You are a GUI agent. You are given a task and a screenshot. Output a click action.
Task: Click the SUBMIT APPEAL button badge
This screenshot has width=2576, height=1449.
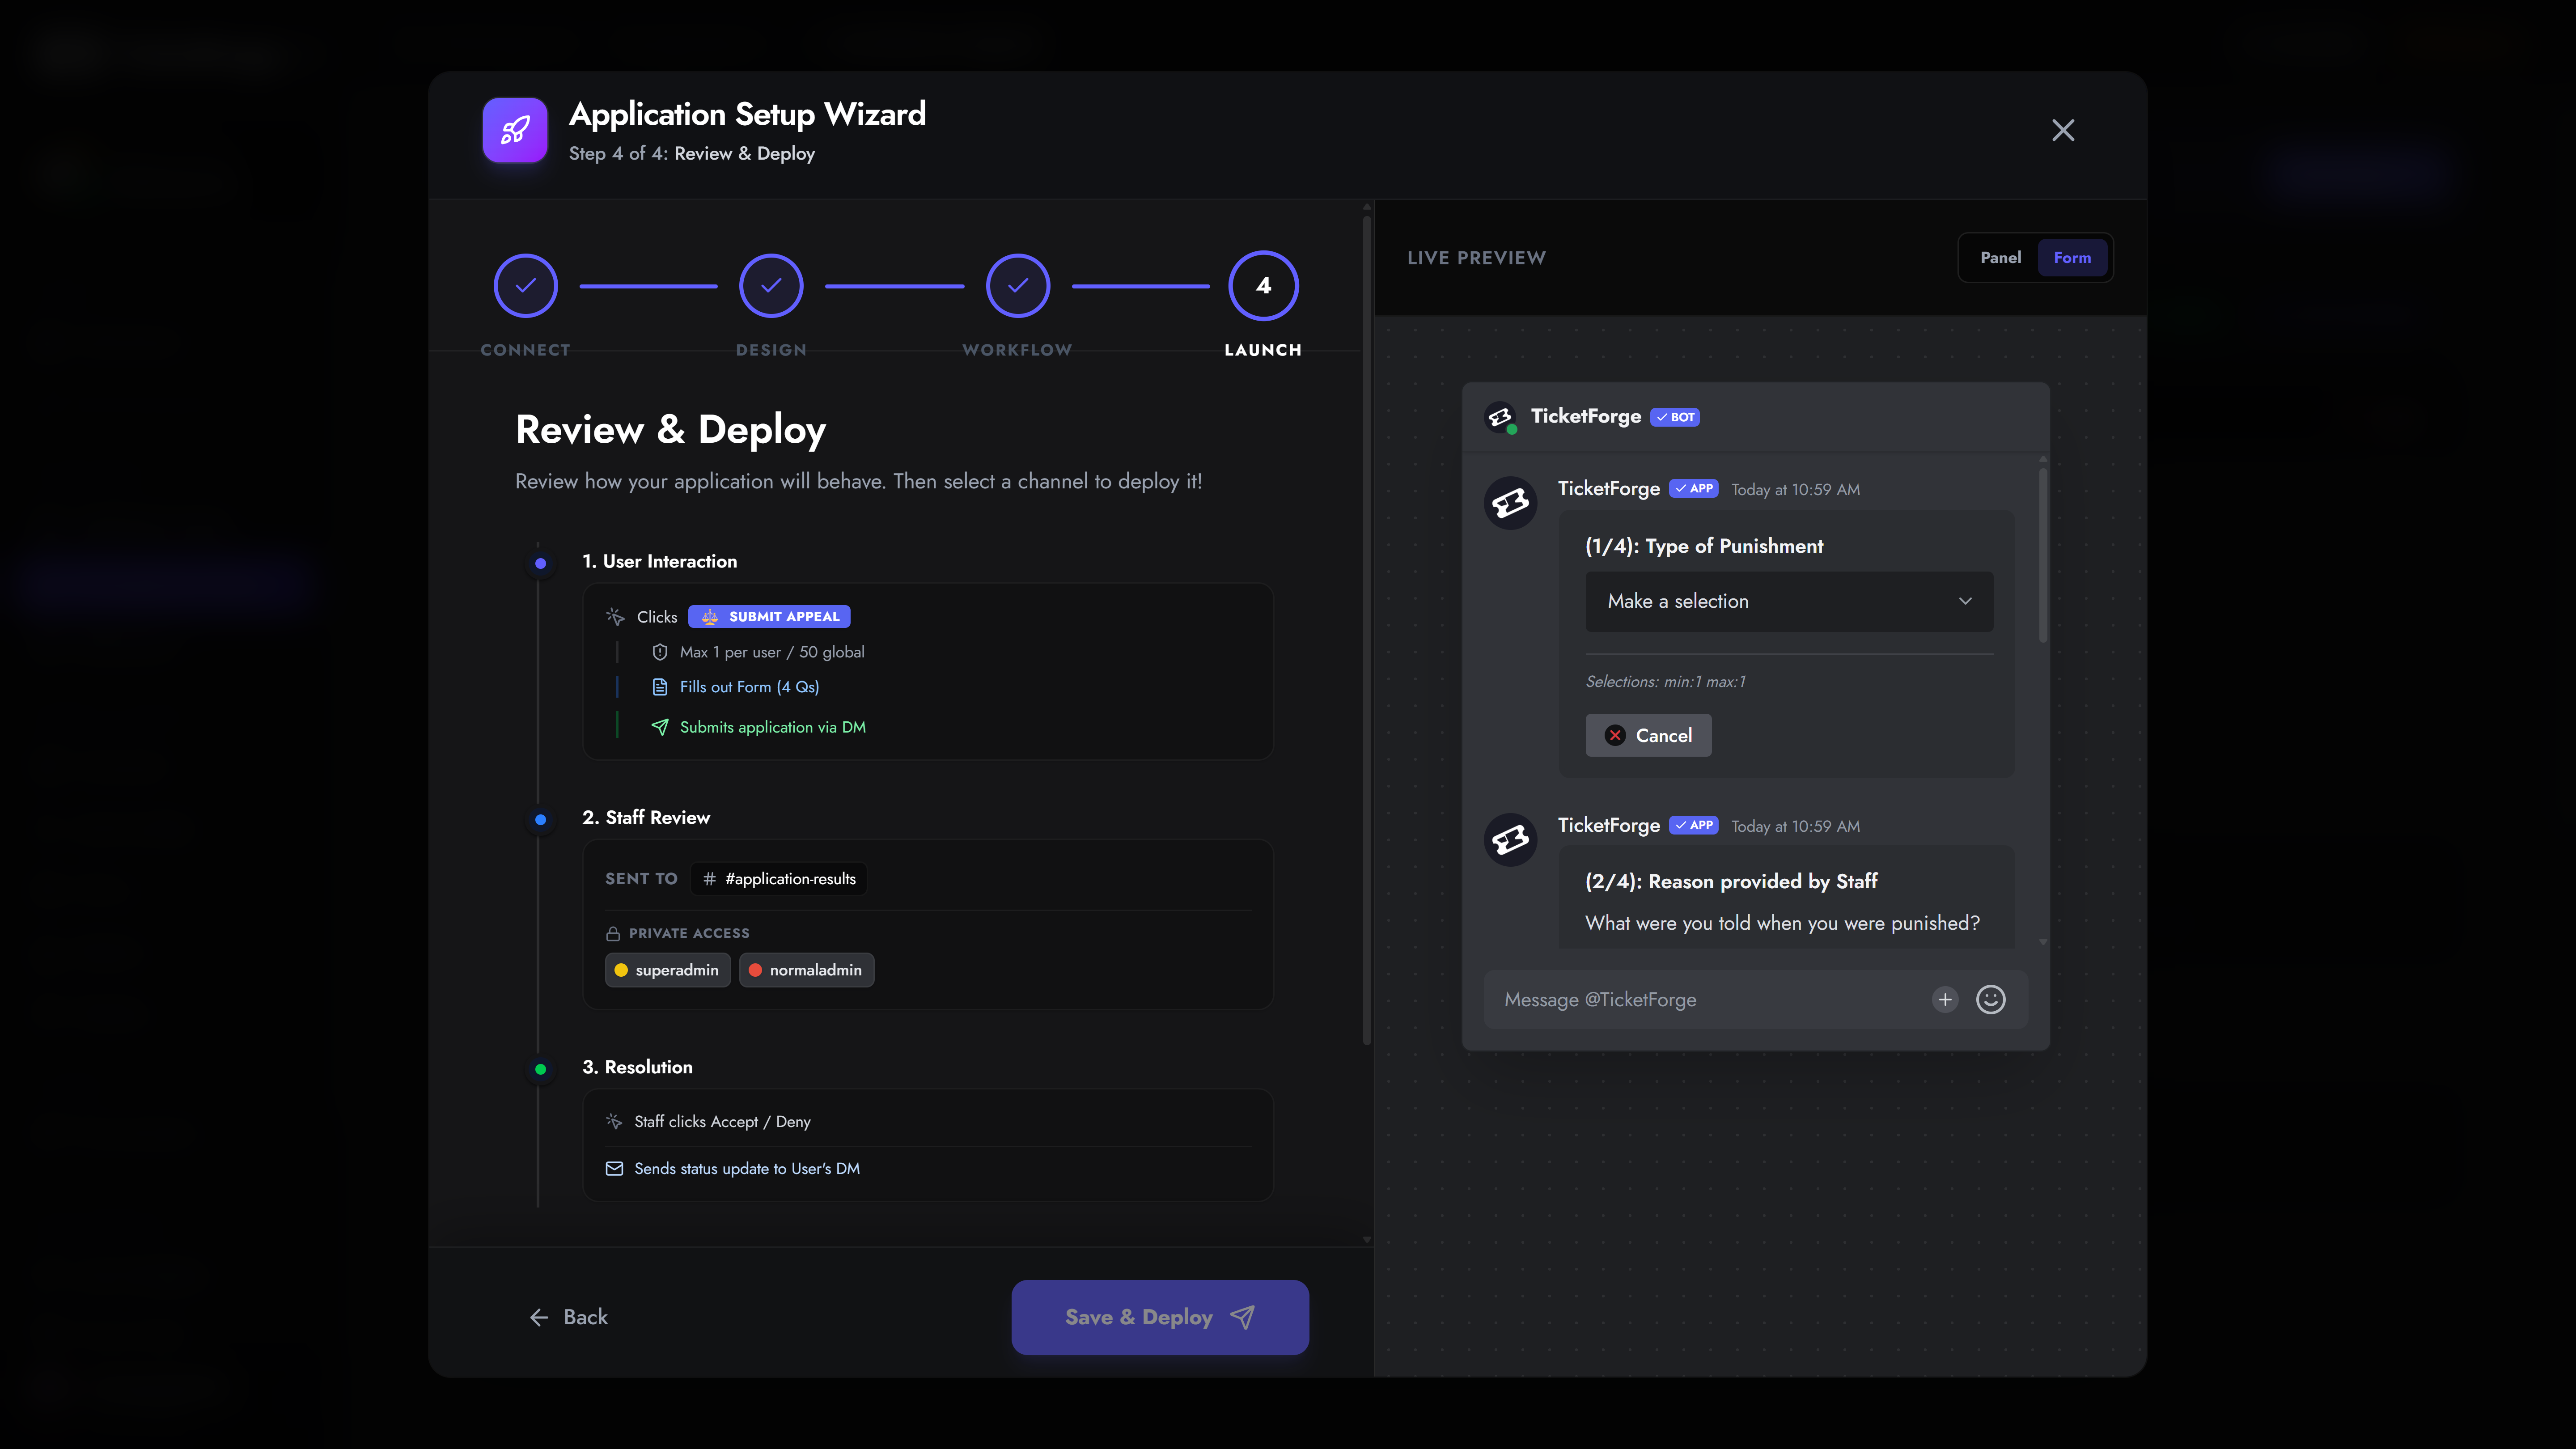point(769,617)
